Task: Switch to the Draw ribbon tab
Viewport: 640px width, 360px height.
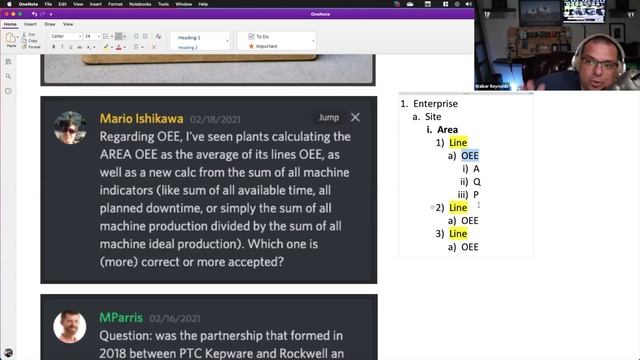Action: [x=50, y=24]
